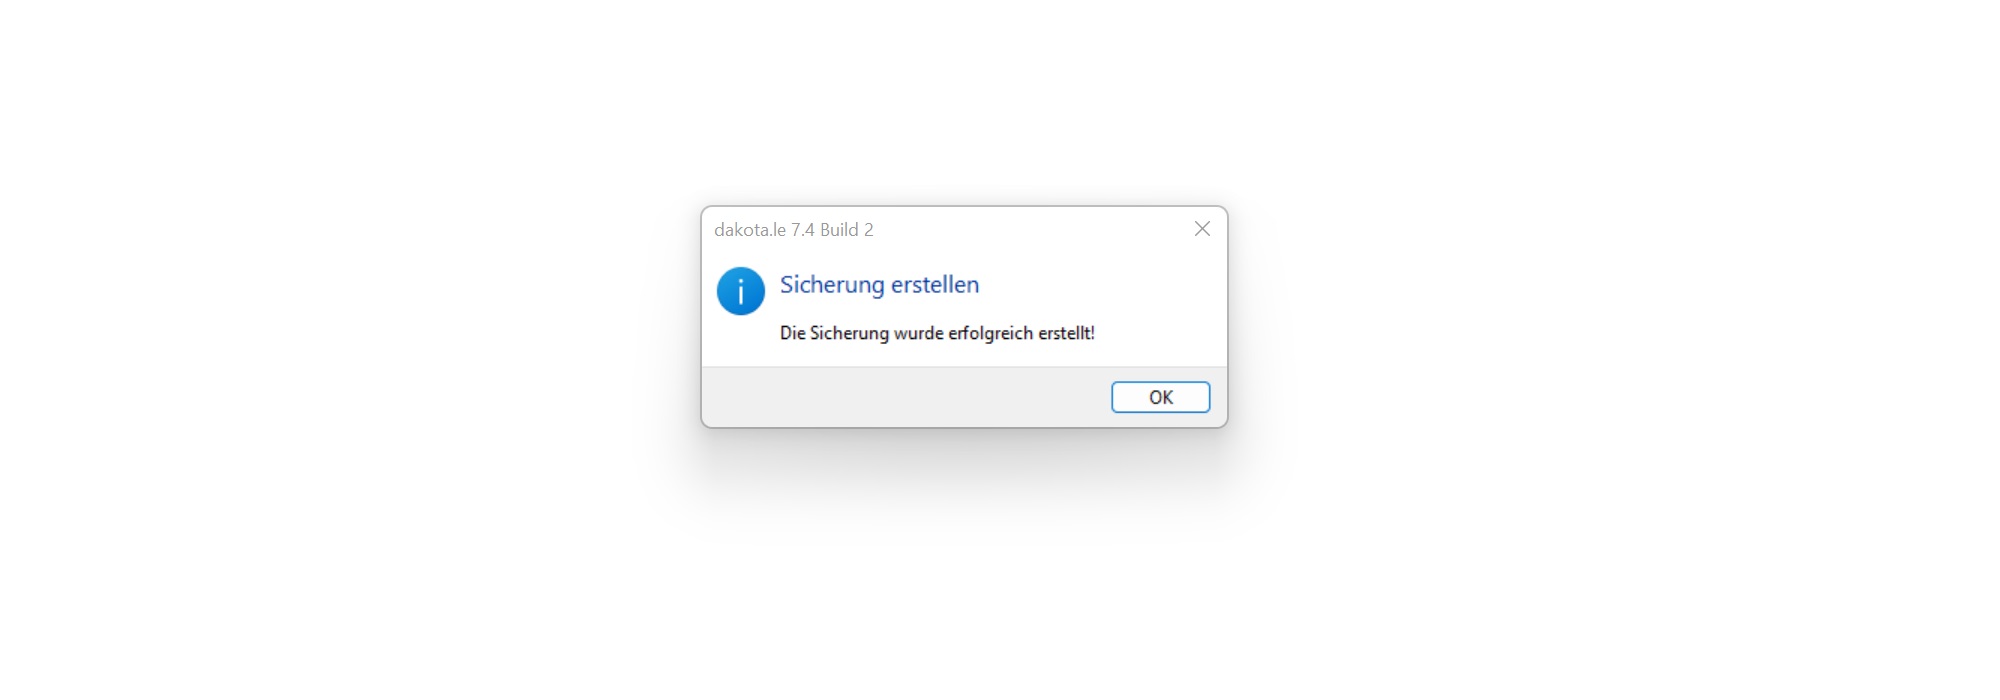Click the word 'dakota.le' in the title bar

pyautogui.click(x=750, y=230)
